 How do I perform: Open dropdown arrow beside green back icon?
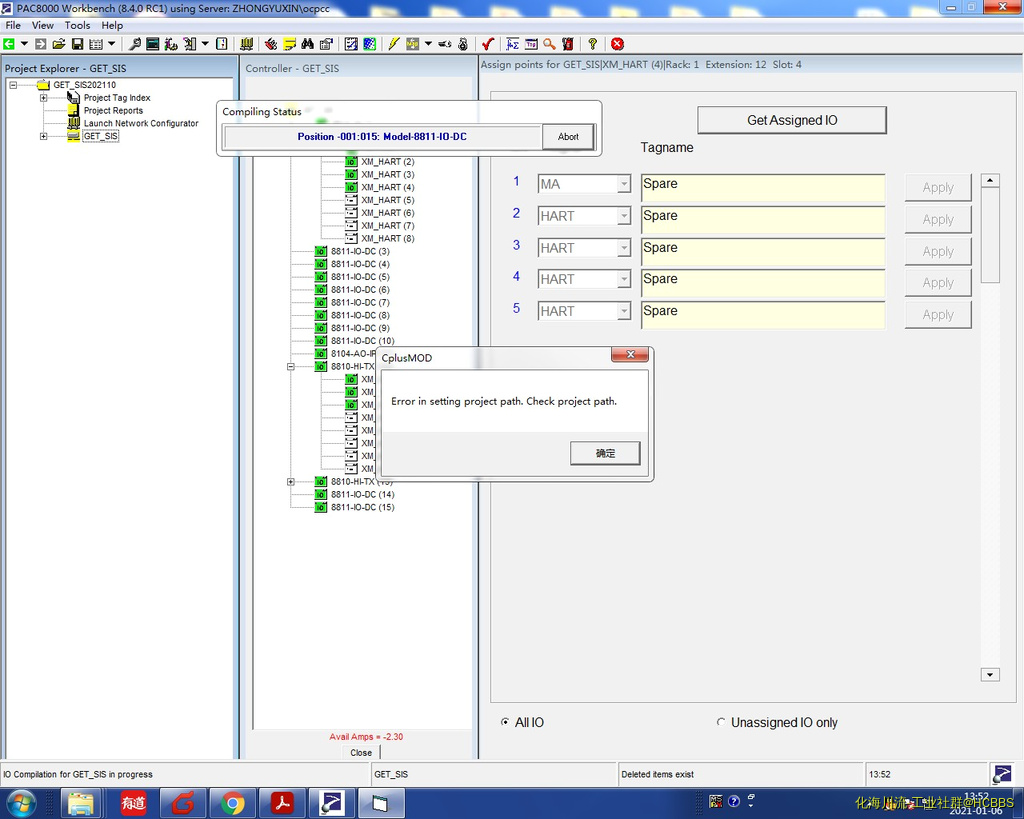pyautogui.click(x=24, y=44)
